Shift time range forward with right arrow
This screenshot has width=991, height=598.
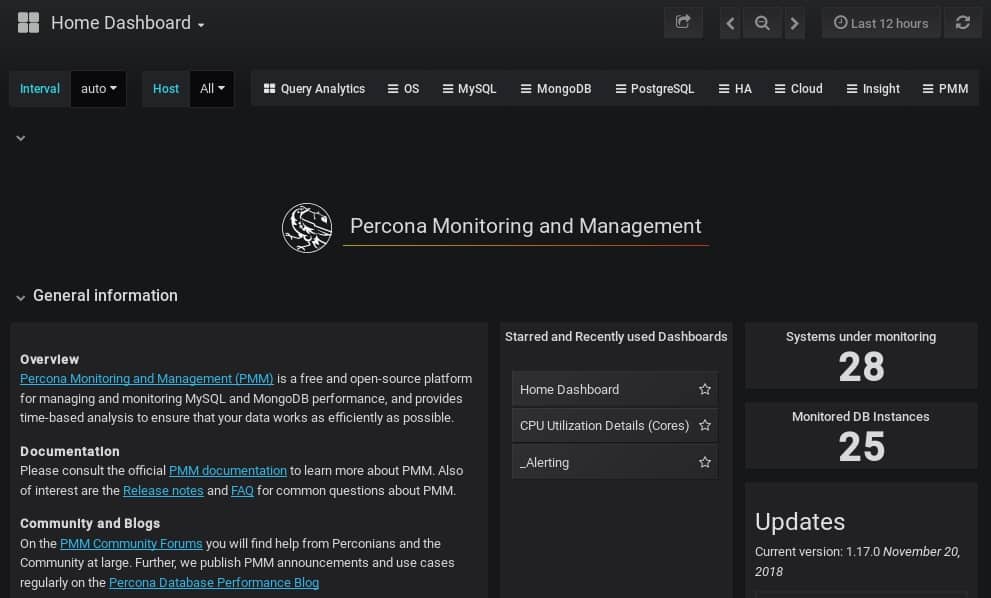794,23
